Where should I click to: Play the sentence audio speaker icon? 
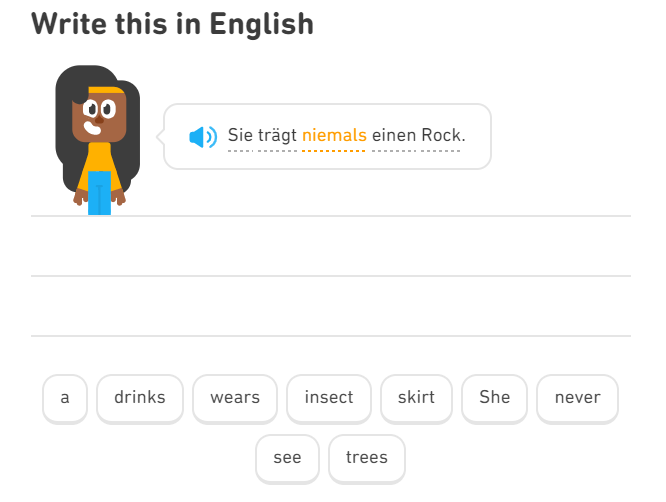tap(203, 136)
